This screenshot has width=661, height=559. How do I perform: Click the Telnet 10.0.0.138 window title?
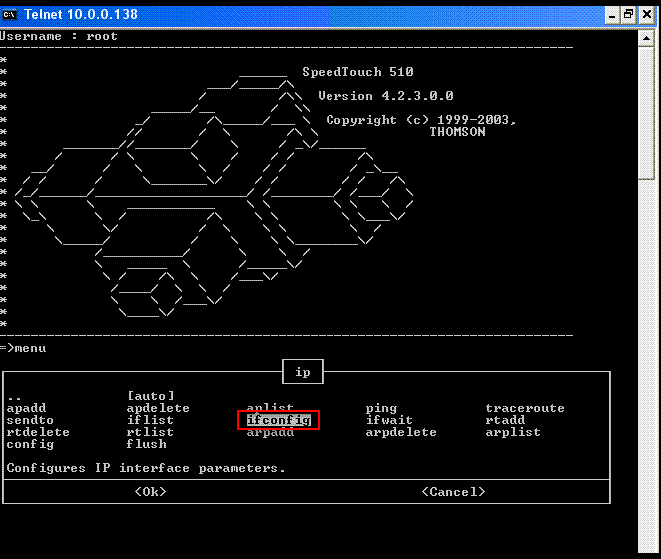click(x=81, y=15)
